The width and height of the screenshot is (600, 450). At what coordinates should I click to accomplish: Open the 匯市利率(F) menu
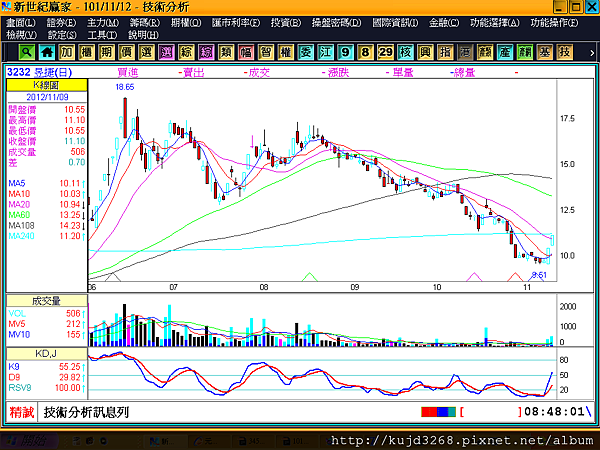pos(236,23)
